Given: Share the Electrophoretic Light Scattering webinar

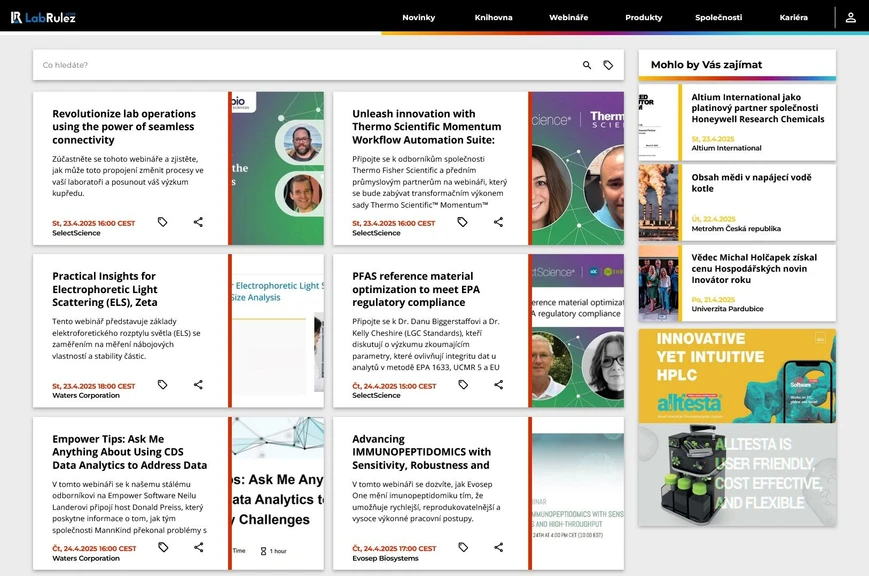Looking at the screenshot, I should [x=198, y=385].
